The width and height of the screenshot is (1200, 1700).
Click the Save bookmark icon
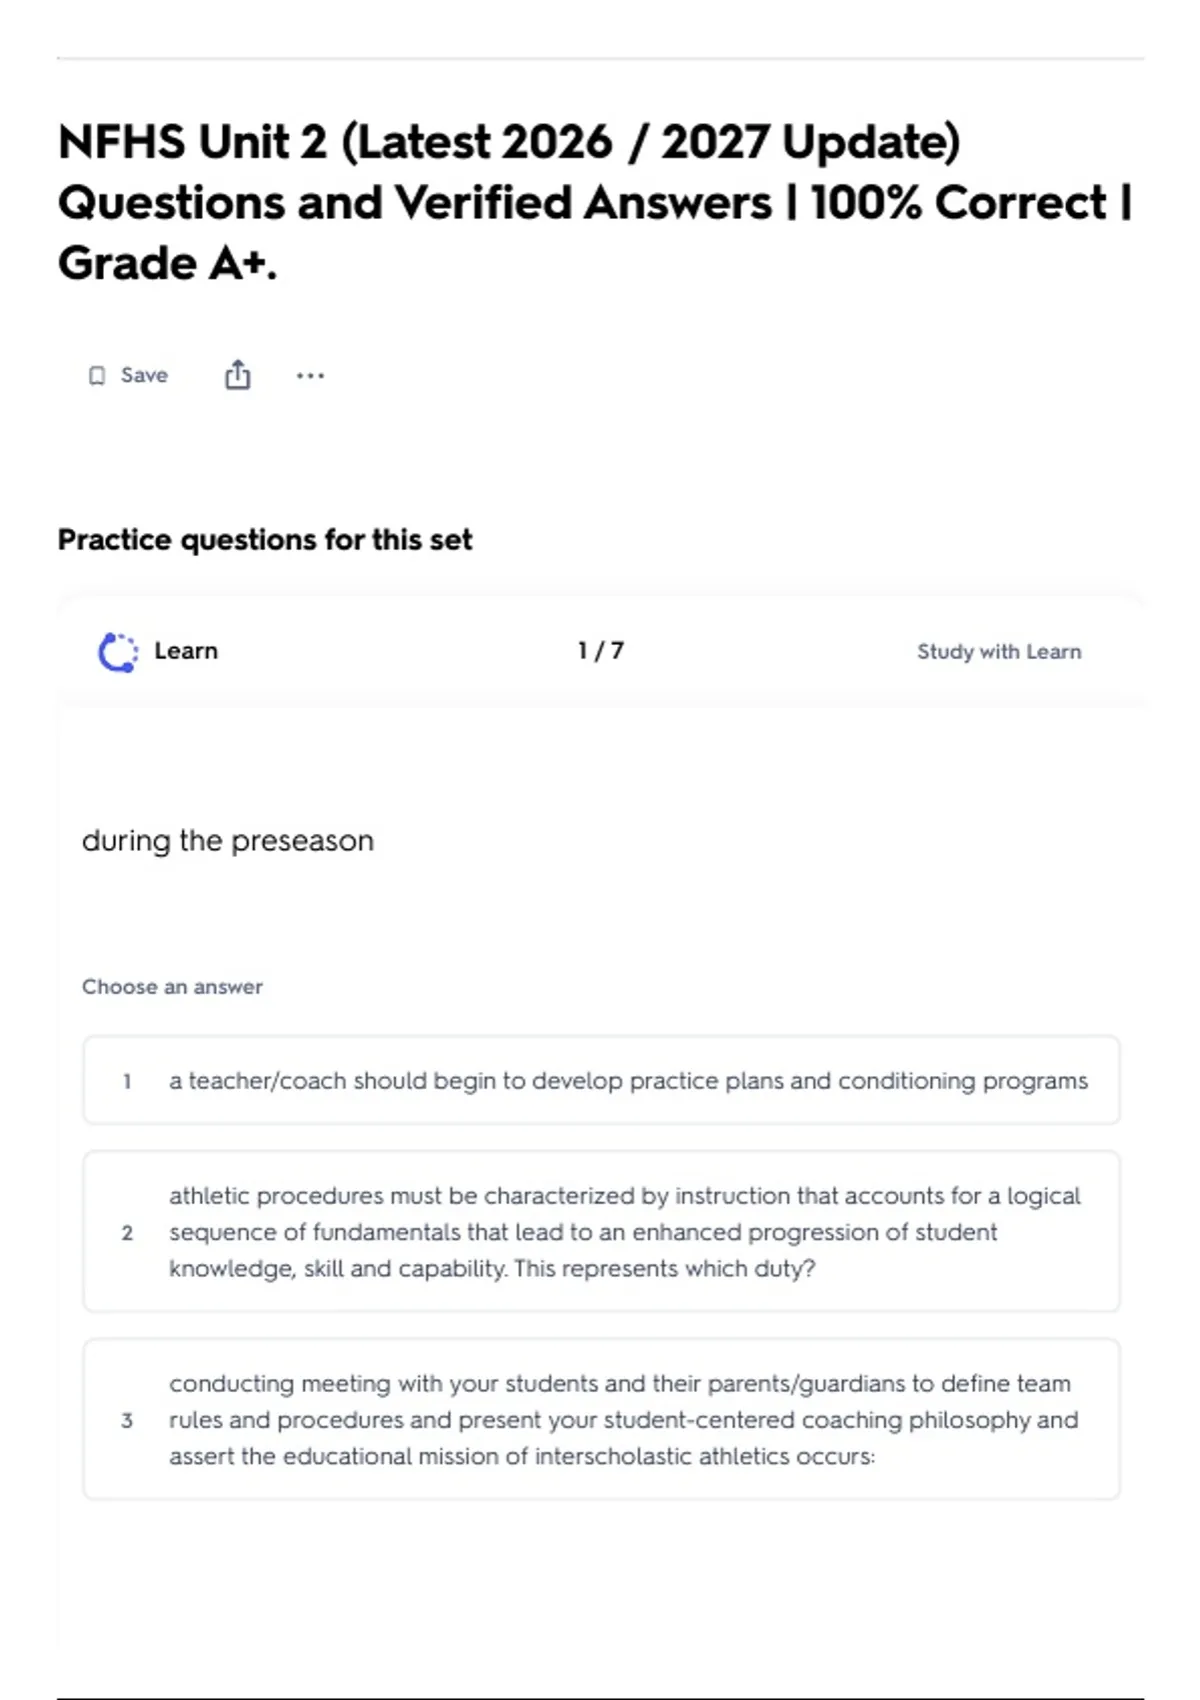pos(97,376)
